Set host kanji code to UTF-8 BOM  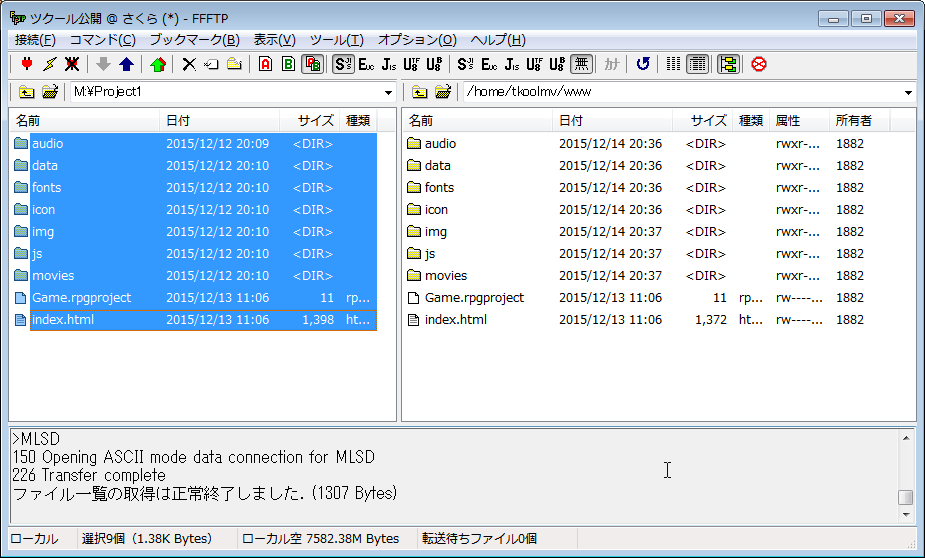(434, 64)
